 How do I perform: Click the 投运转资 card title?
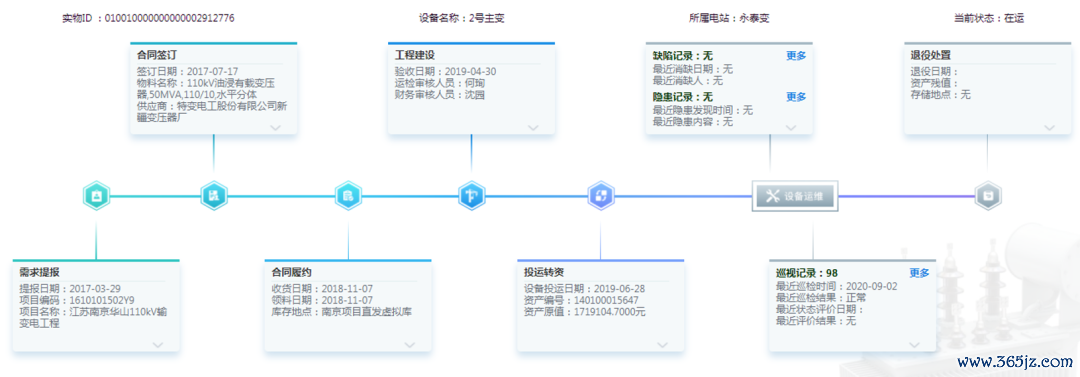click(545, 273)
